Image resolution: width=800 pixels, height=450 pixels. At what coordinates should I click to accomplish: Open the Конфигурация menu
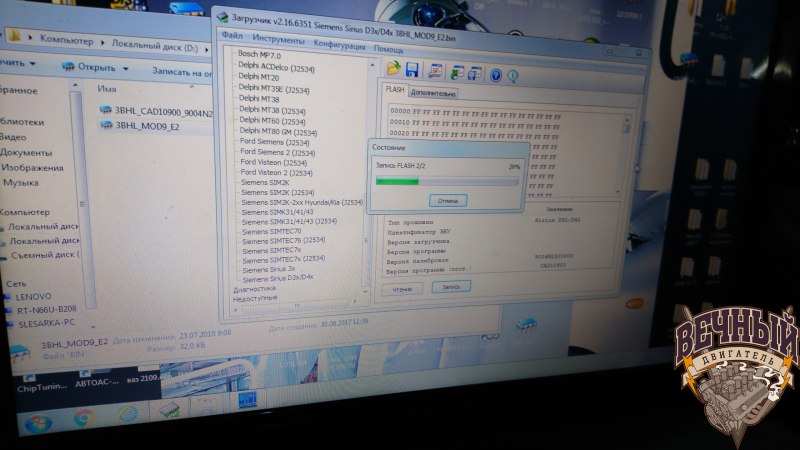[x=338, y=46]
